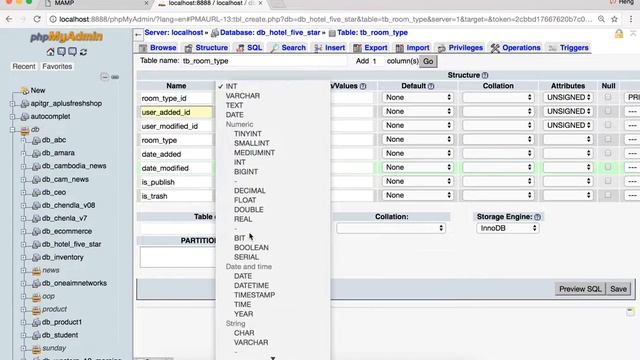Viewport: 640px width, 360px height.
Task: Expand the db_abc tree node
Action: click(x=24, y=140)
